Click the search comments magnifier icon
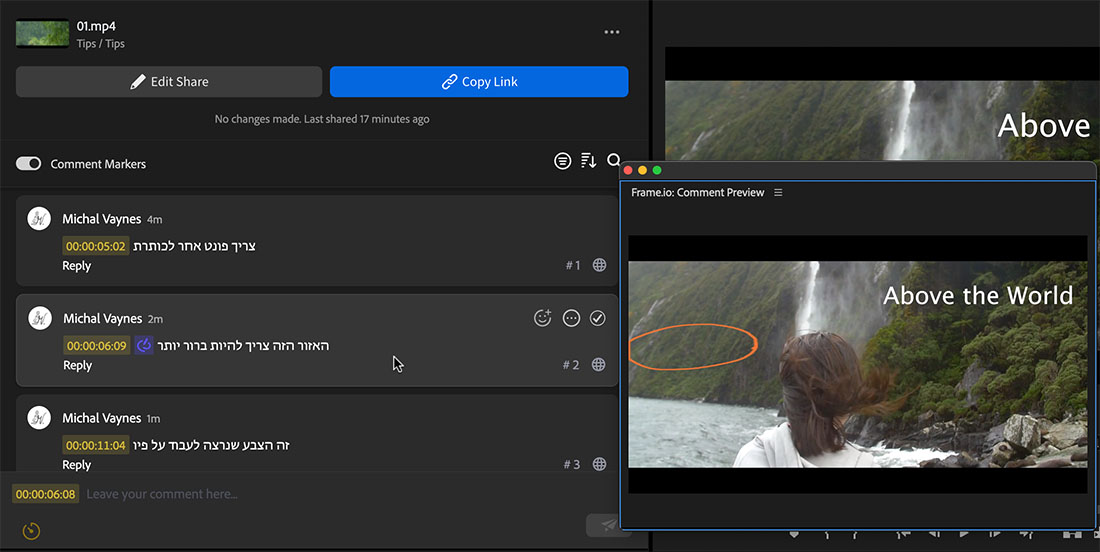Image resolution: width=1100 pixels, height=552 pixels. 613,161
